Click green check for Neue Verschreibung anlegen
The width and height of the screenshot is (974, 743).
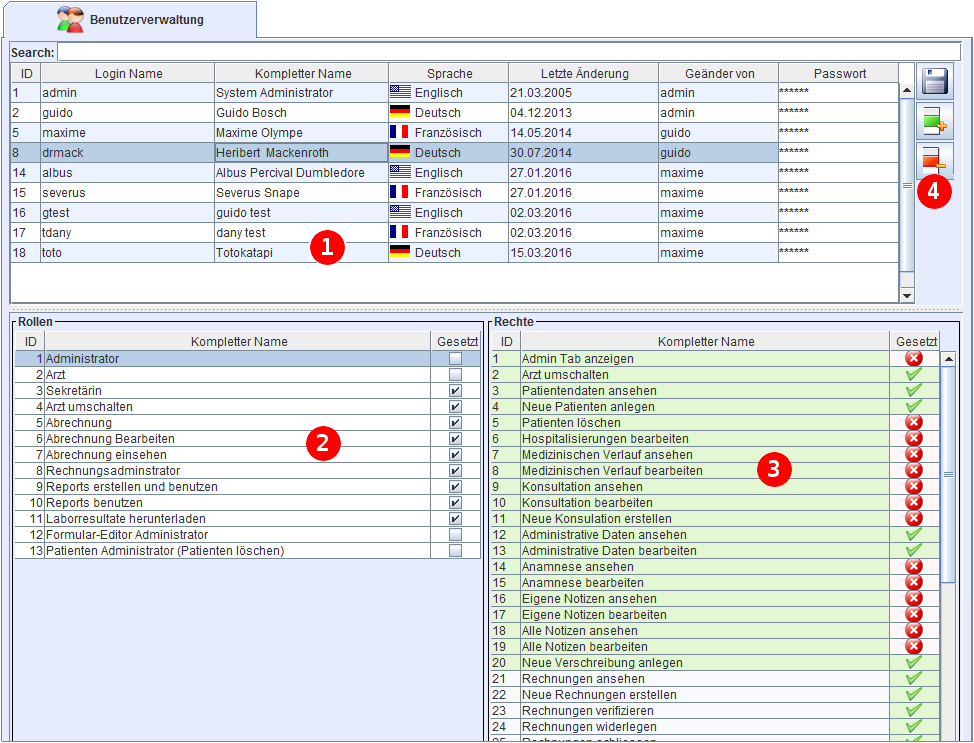[913, 663]
